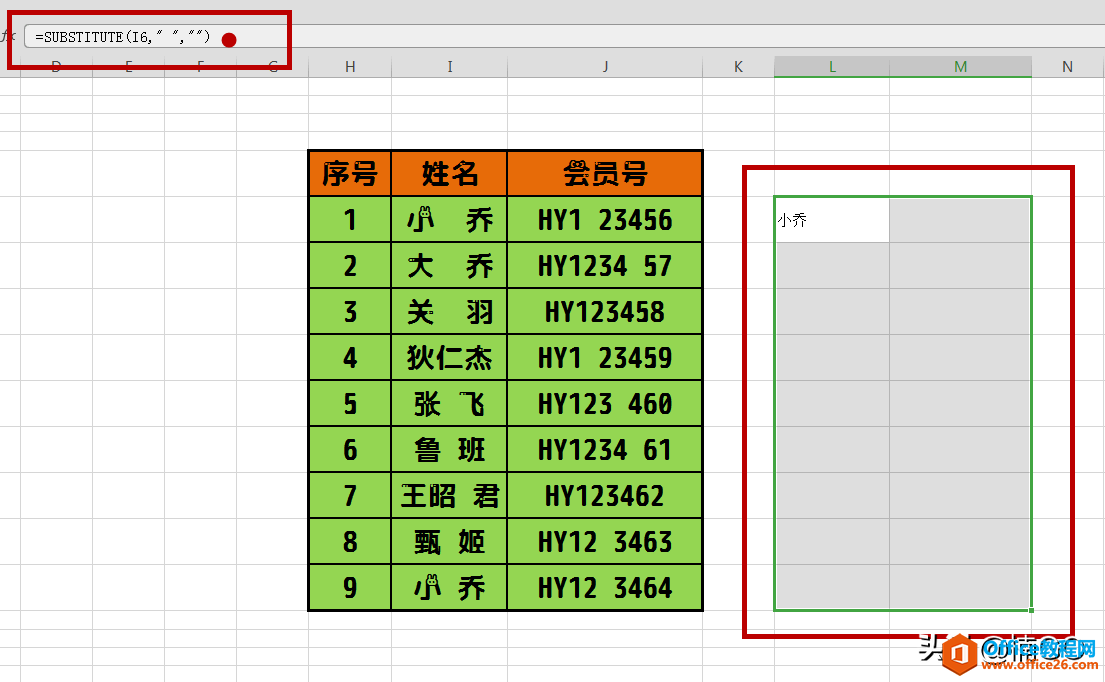Click serial number cell 4
This screenshot has height=682, width=1105.
click(x=350, y=358)
